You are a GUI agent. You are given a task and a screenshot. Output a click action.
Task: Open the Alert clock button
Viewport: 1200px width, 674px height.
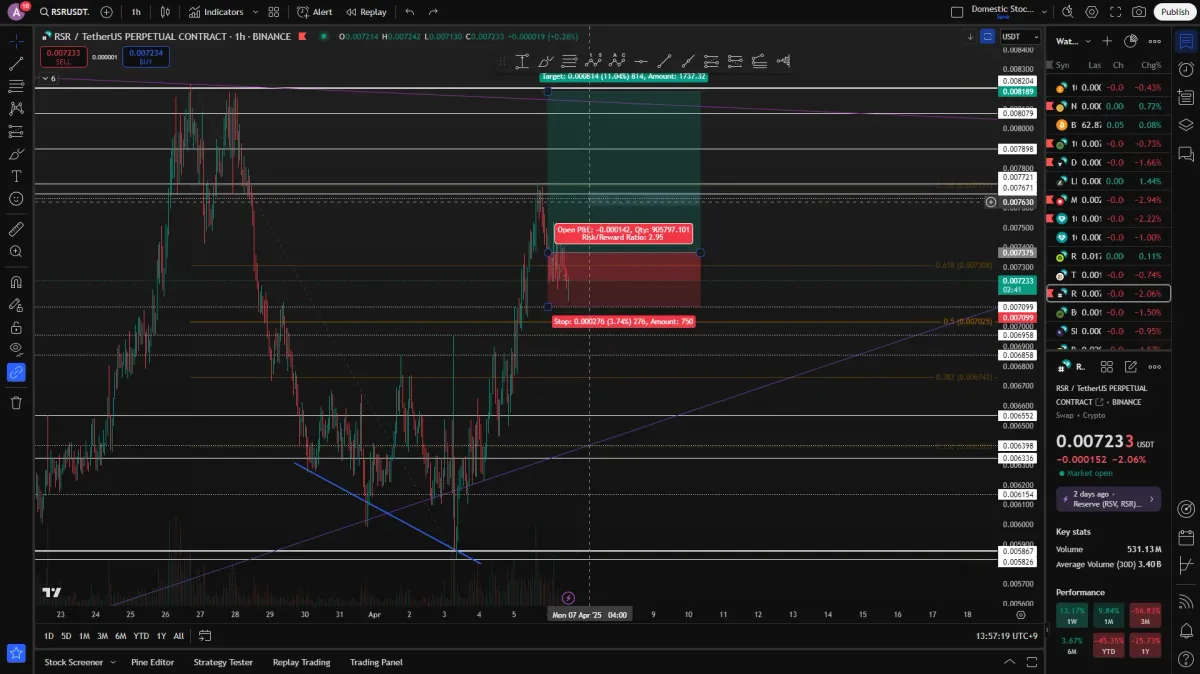[315, 12]
